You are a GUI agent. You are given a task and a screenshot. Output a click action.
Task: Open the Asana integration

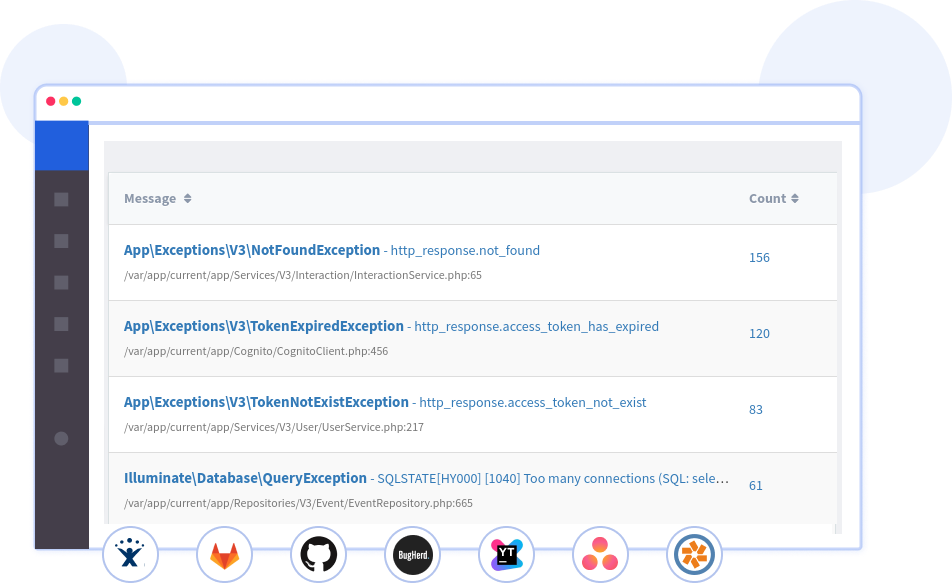coord(600,554)
